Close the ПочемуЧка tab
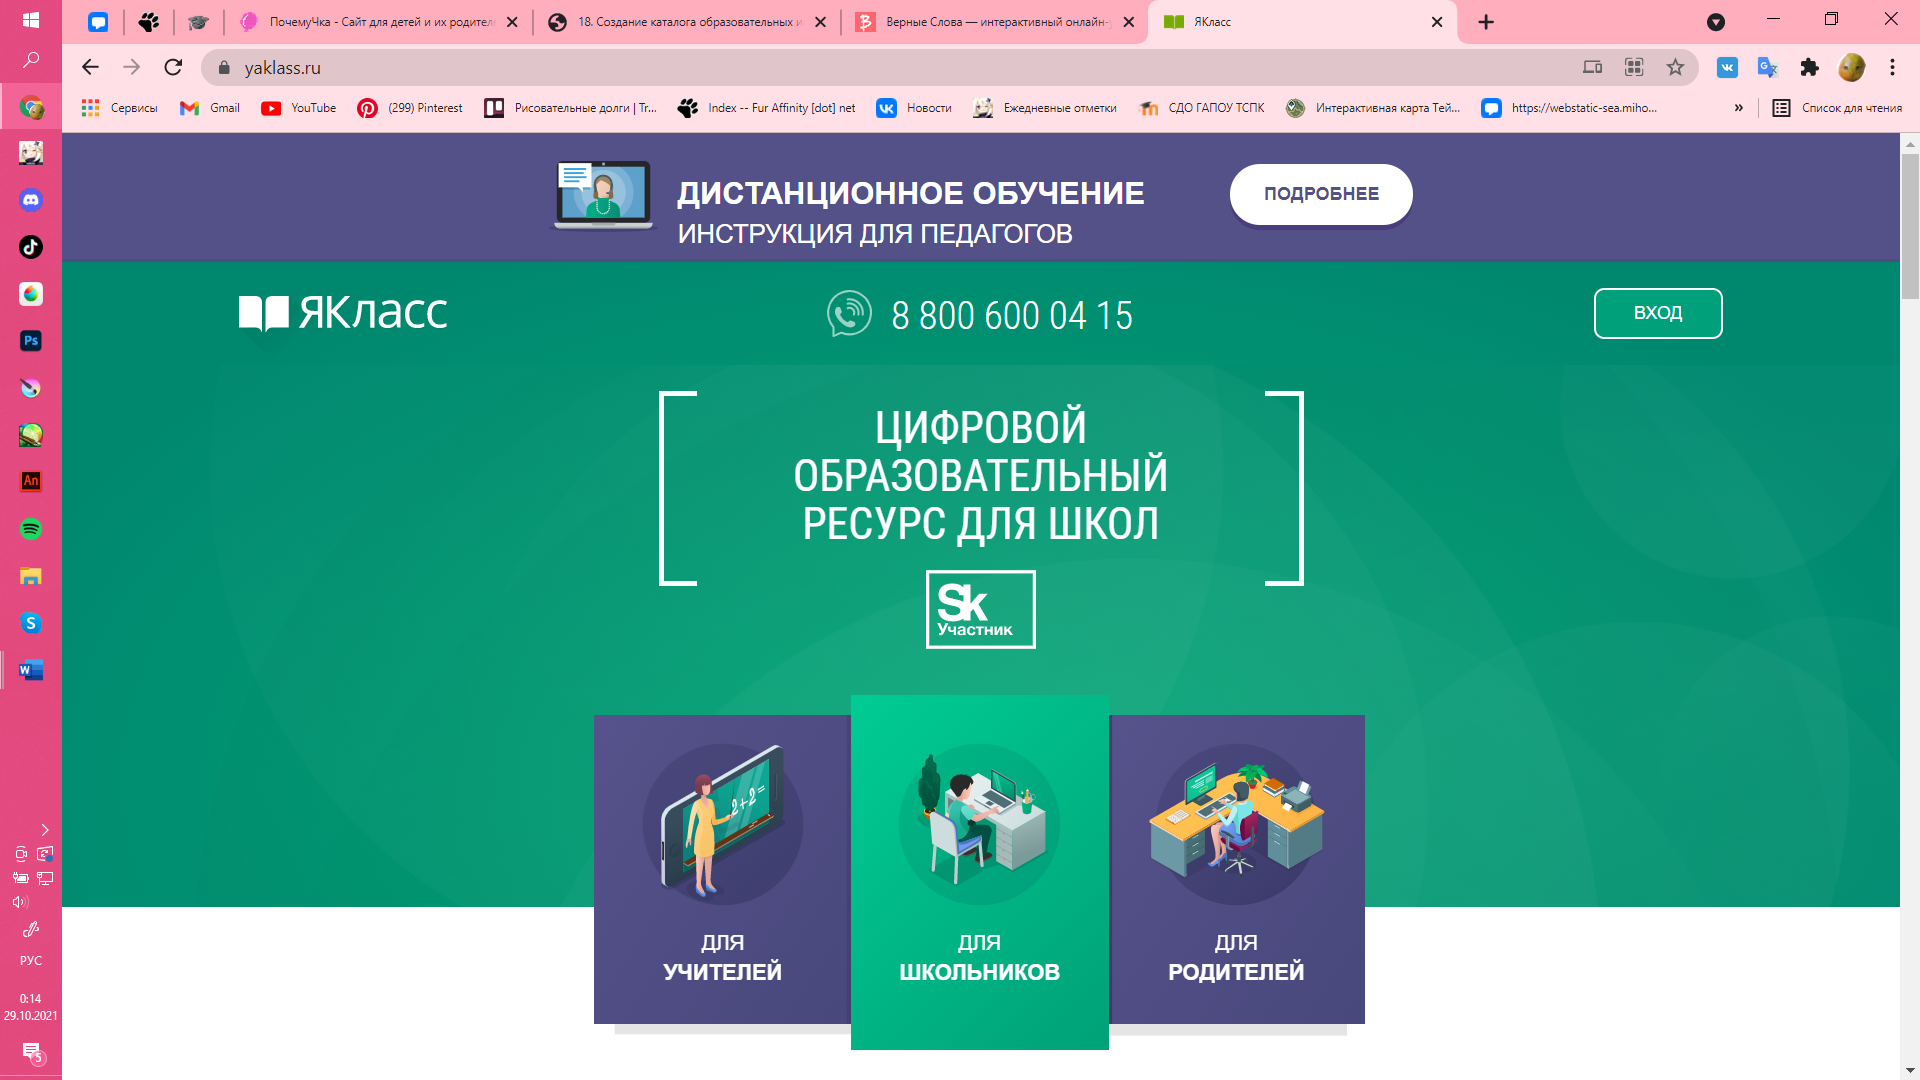Screen dimensions: 1920x1080 (x=512, y=22)
